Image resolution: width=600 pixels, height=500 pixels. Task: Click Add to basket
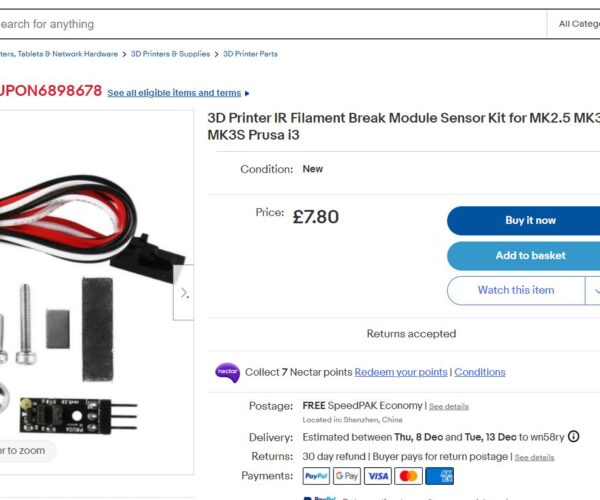pos(523,255)
